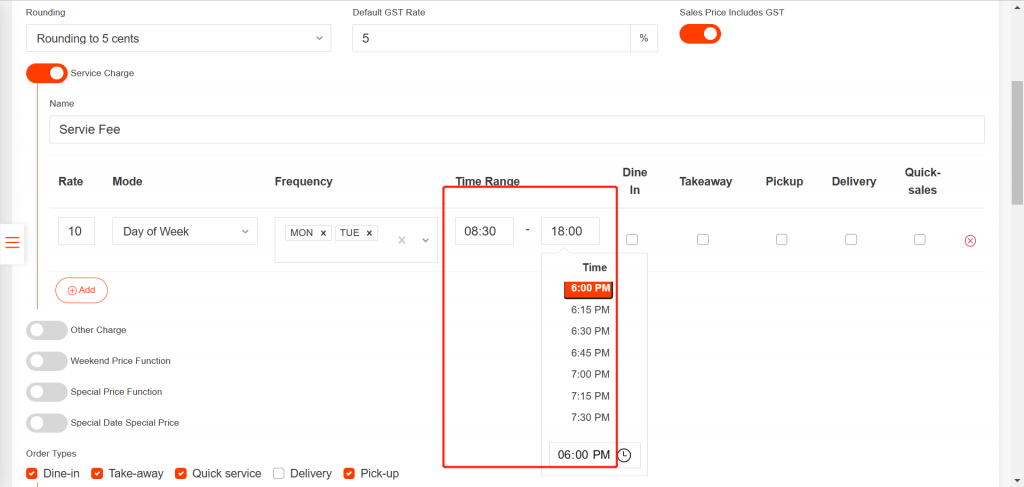Click the Add button

[81, 290]
